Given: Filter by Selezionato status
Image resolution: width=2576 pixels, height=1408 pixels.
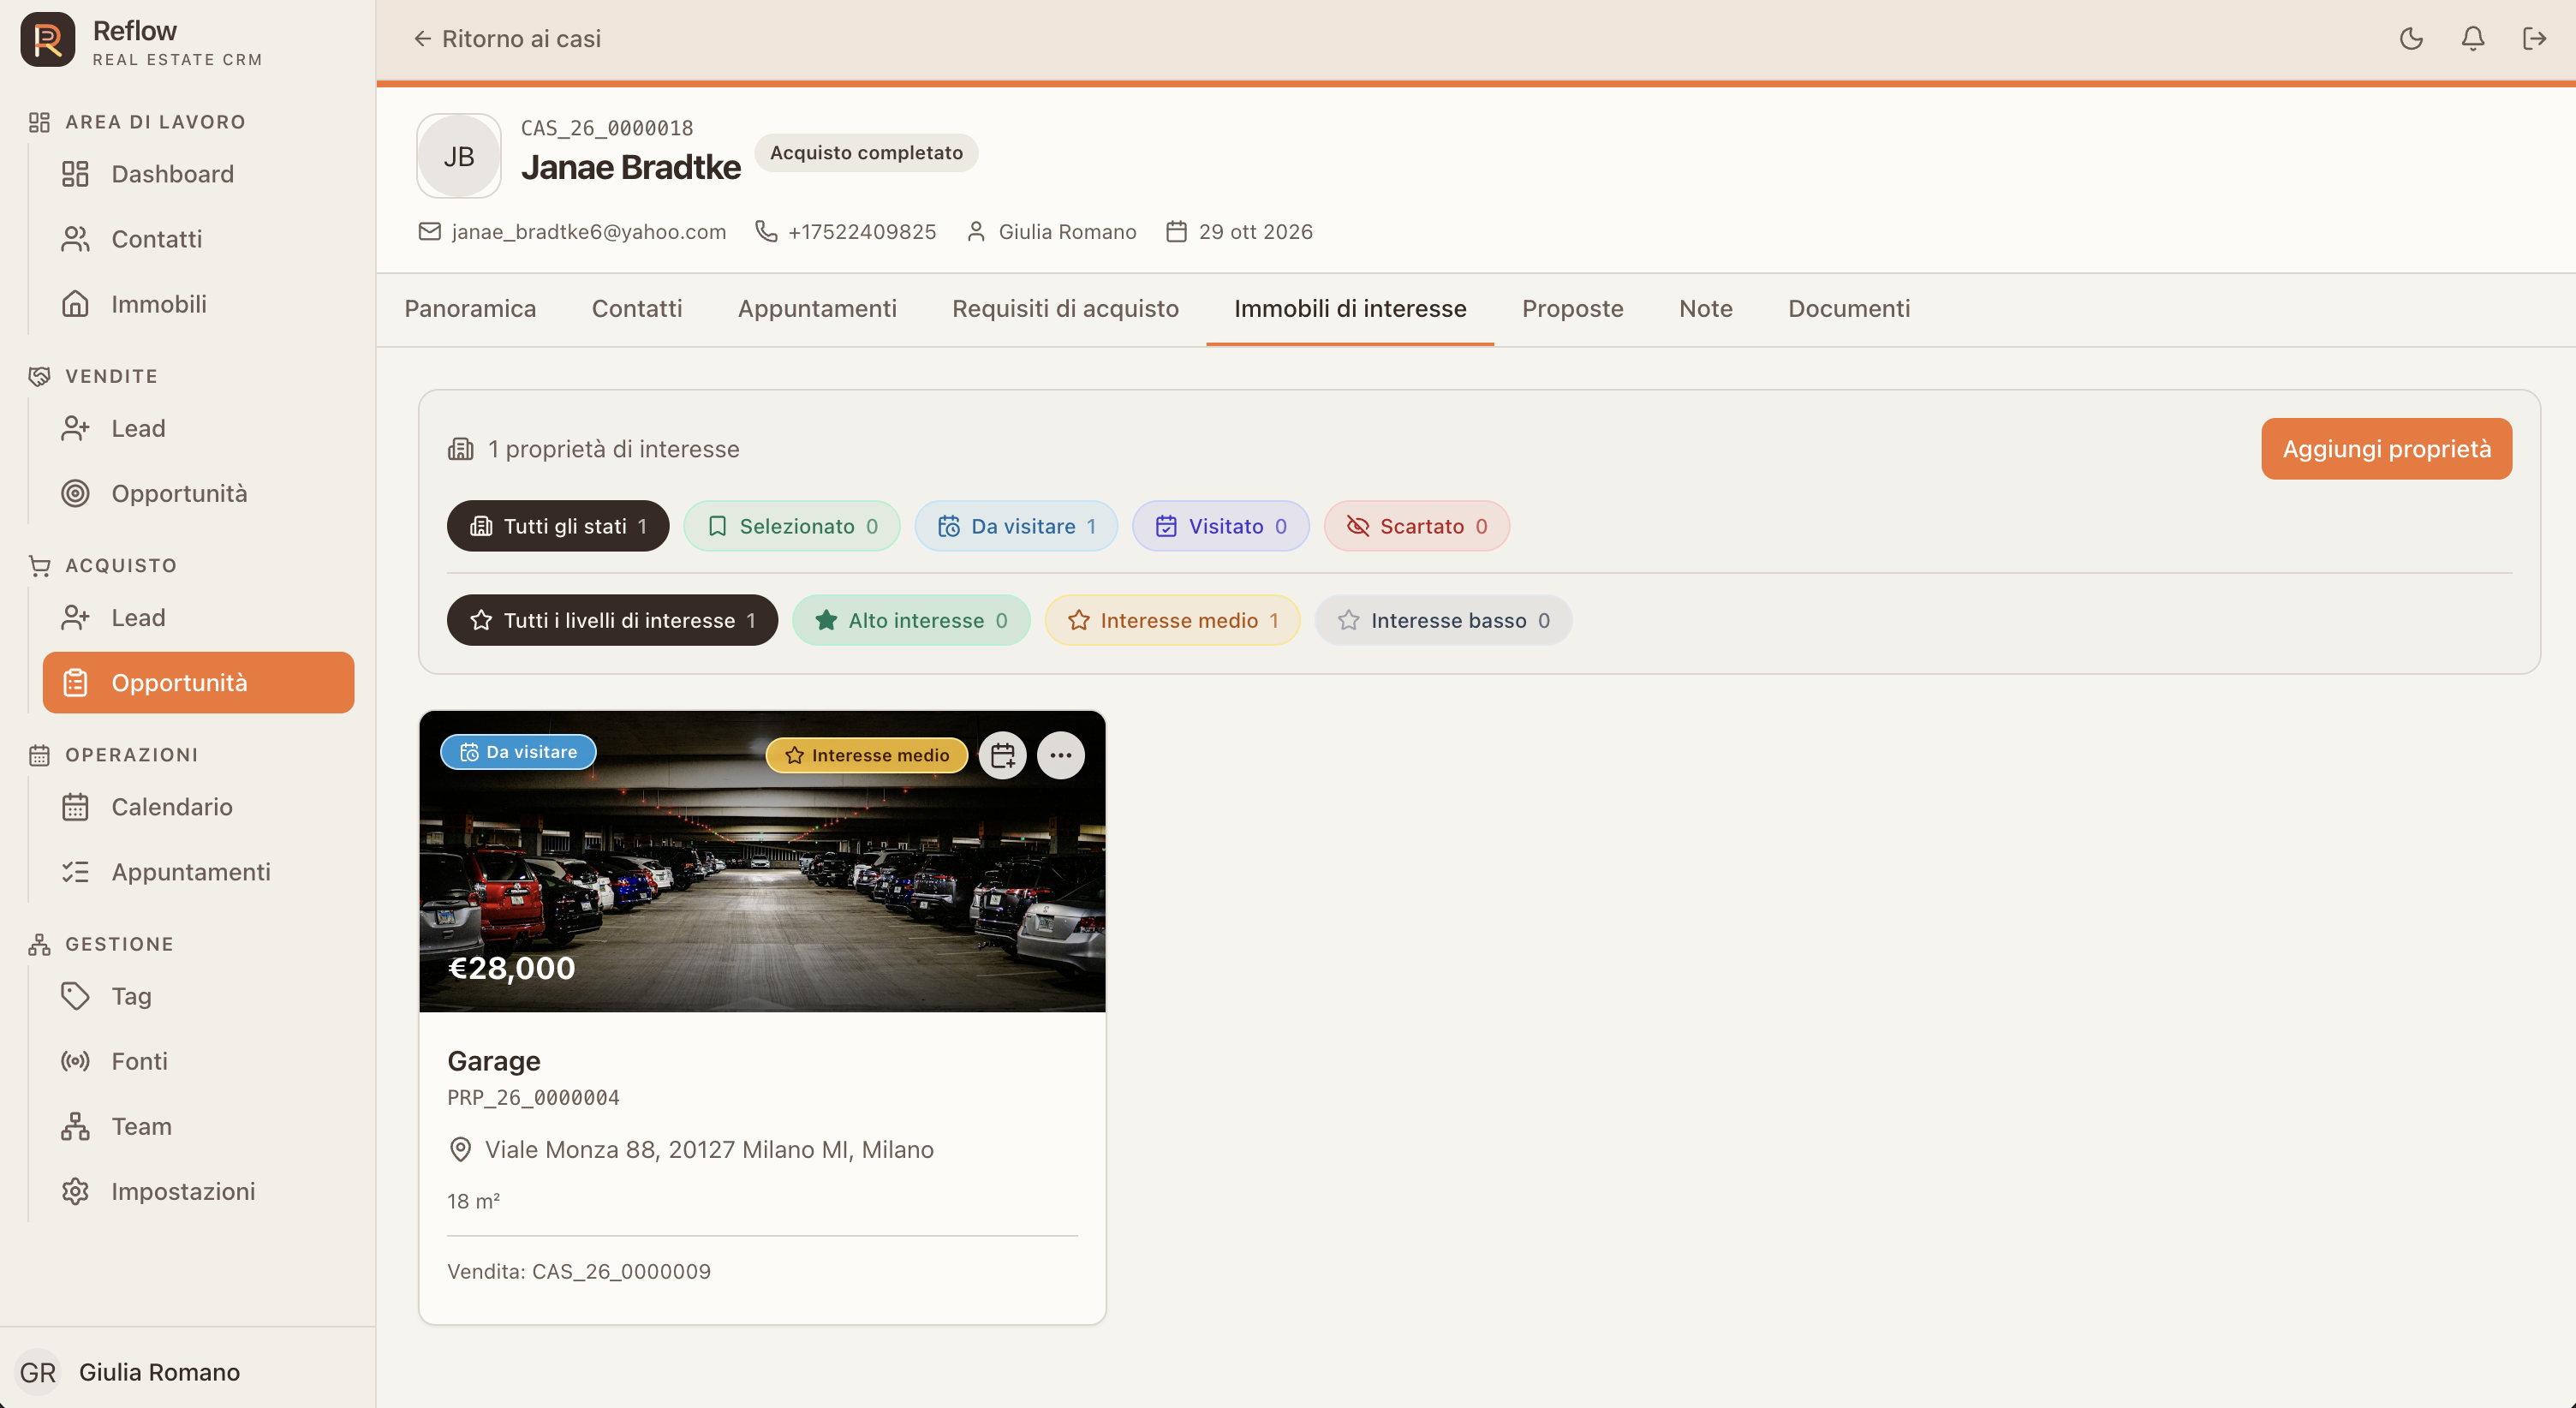Looking at the screenshot, I should (x=792, y=526).
